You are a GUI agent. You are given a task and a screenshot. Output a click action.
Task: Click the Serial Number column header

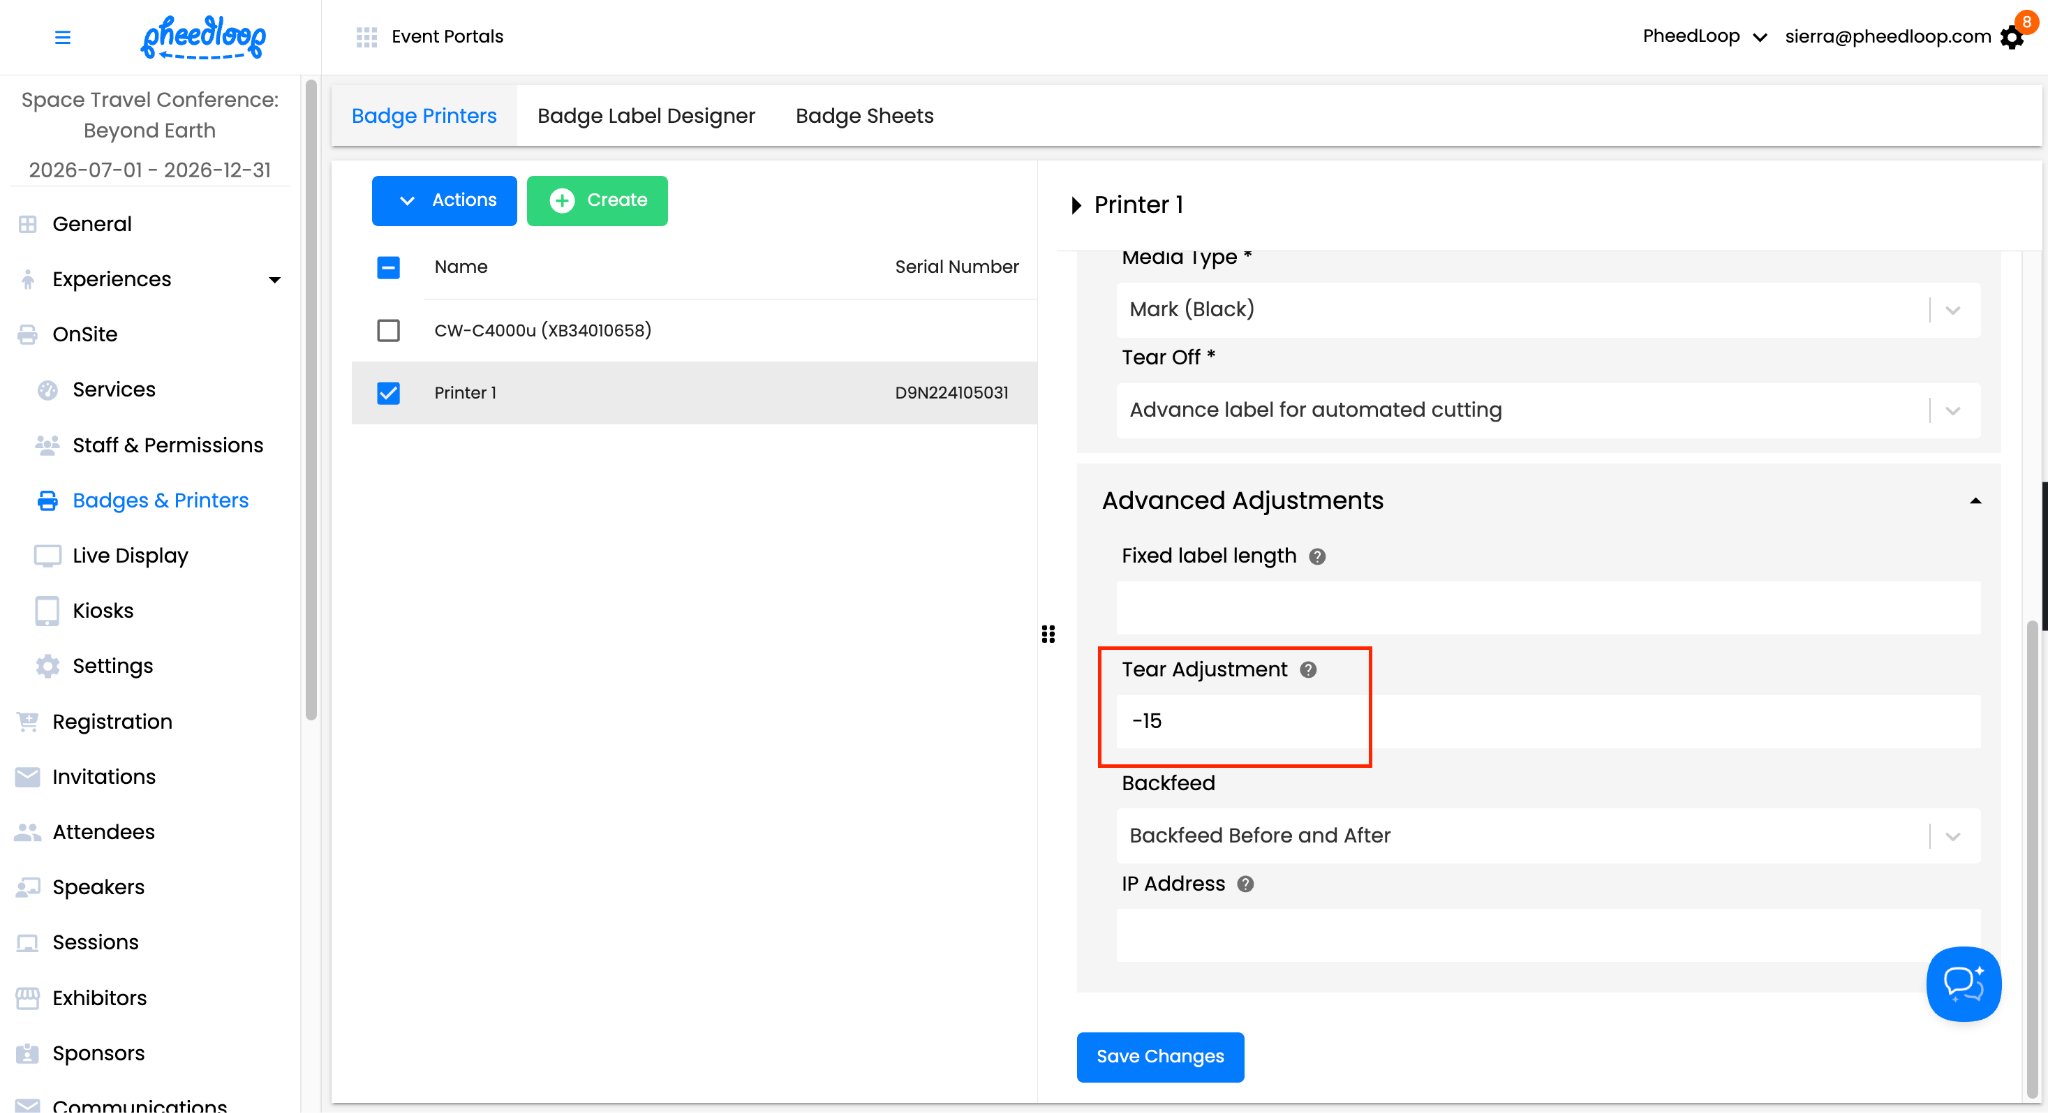tap(957, 267)
